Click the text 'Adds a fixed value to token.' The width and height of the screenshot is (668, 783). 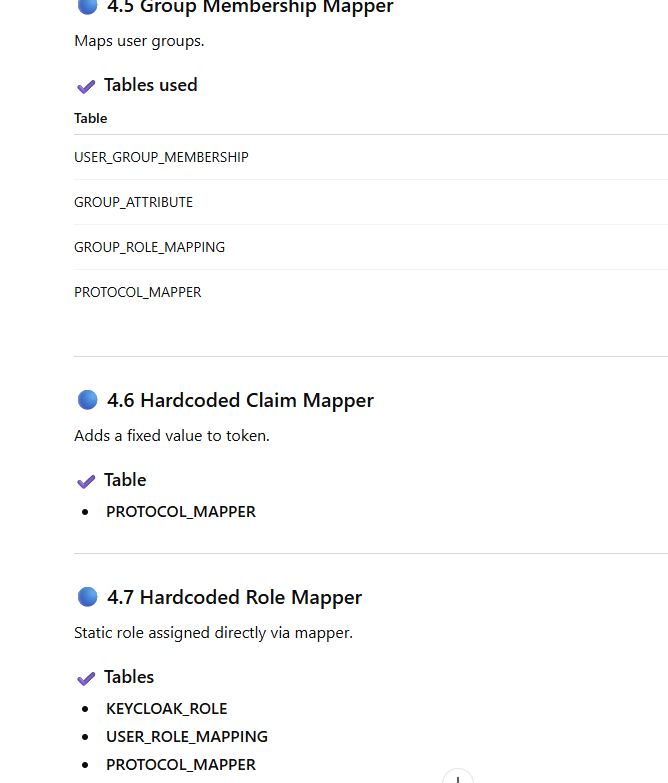172,436
